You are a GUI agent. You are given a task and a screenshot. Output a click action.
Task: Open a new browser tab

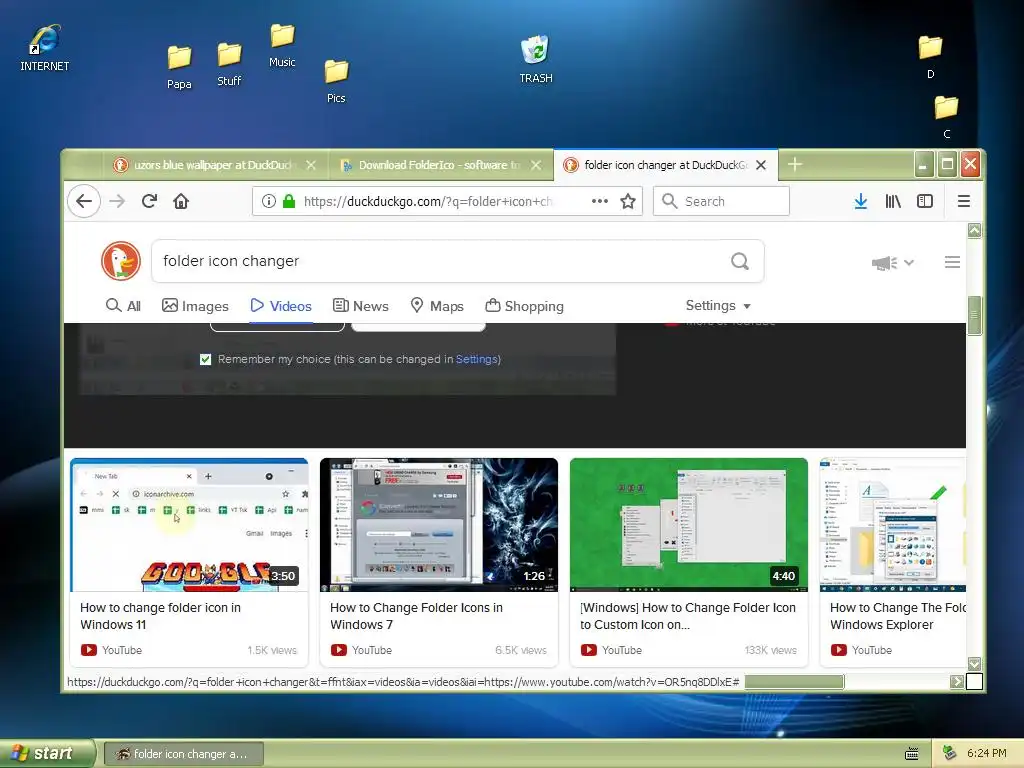click(x=795, y=165)
